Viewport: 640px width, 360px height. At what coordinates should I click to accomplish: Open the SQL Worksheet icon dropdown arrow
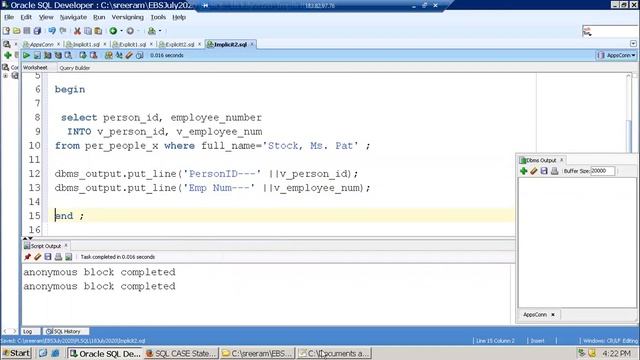tap(160, 31)
